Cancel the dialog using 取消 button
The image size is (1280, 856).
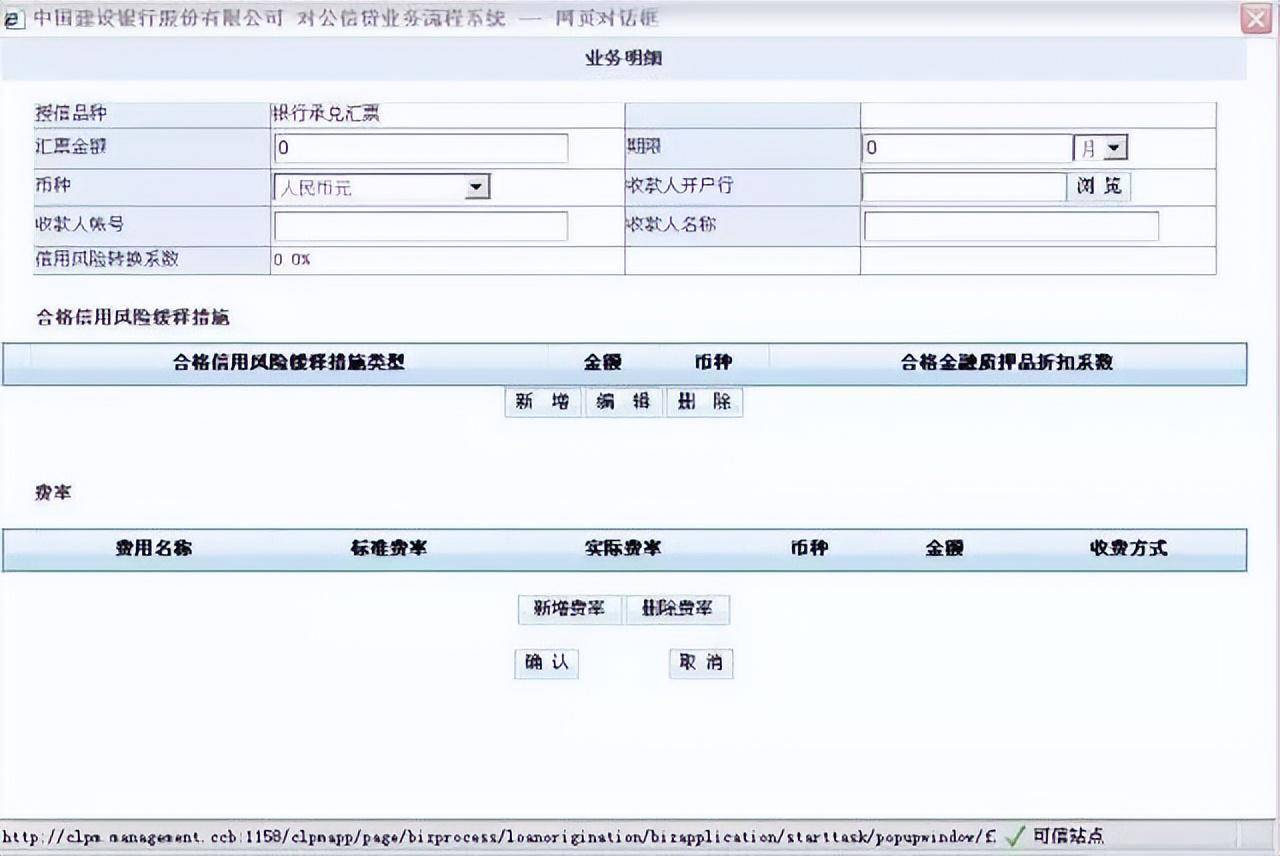pyautogui.click(x=700, y=663)
